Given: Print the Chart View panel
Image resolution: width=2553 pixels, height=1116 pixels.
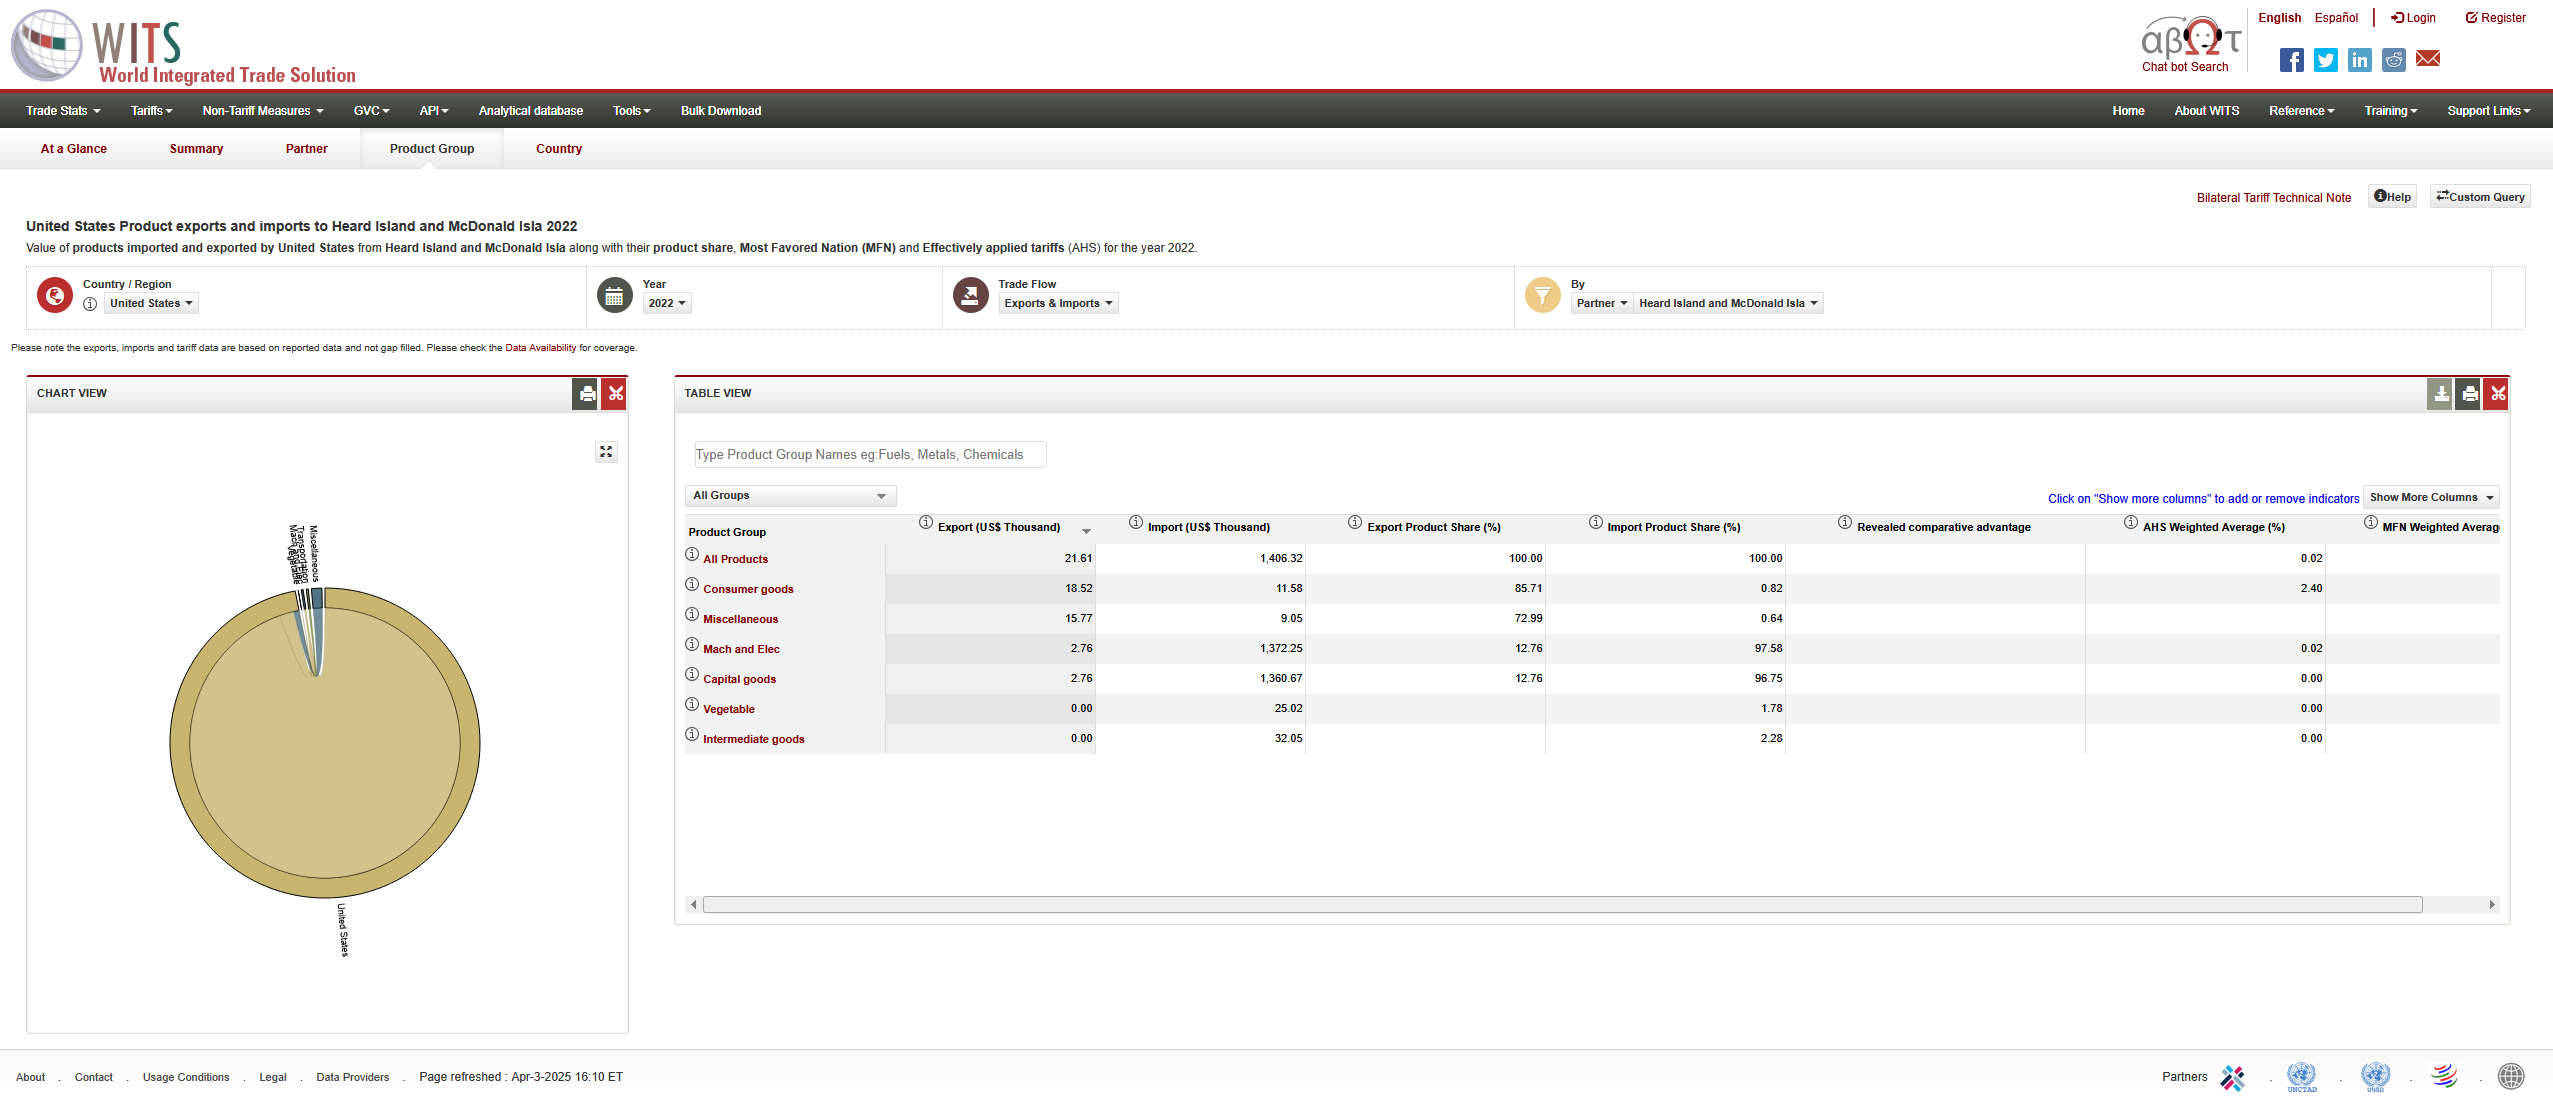Looking at the screenshot, I should pyautogui.click(x=587, y=394).
